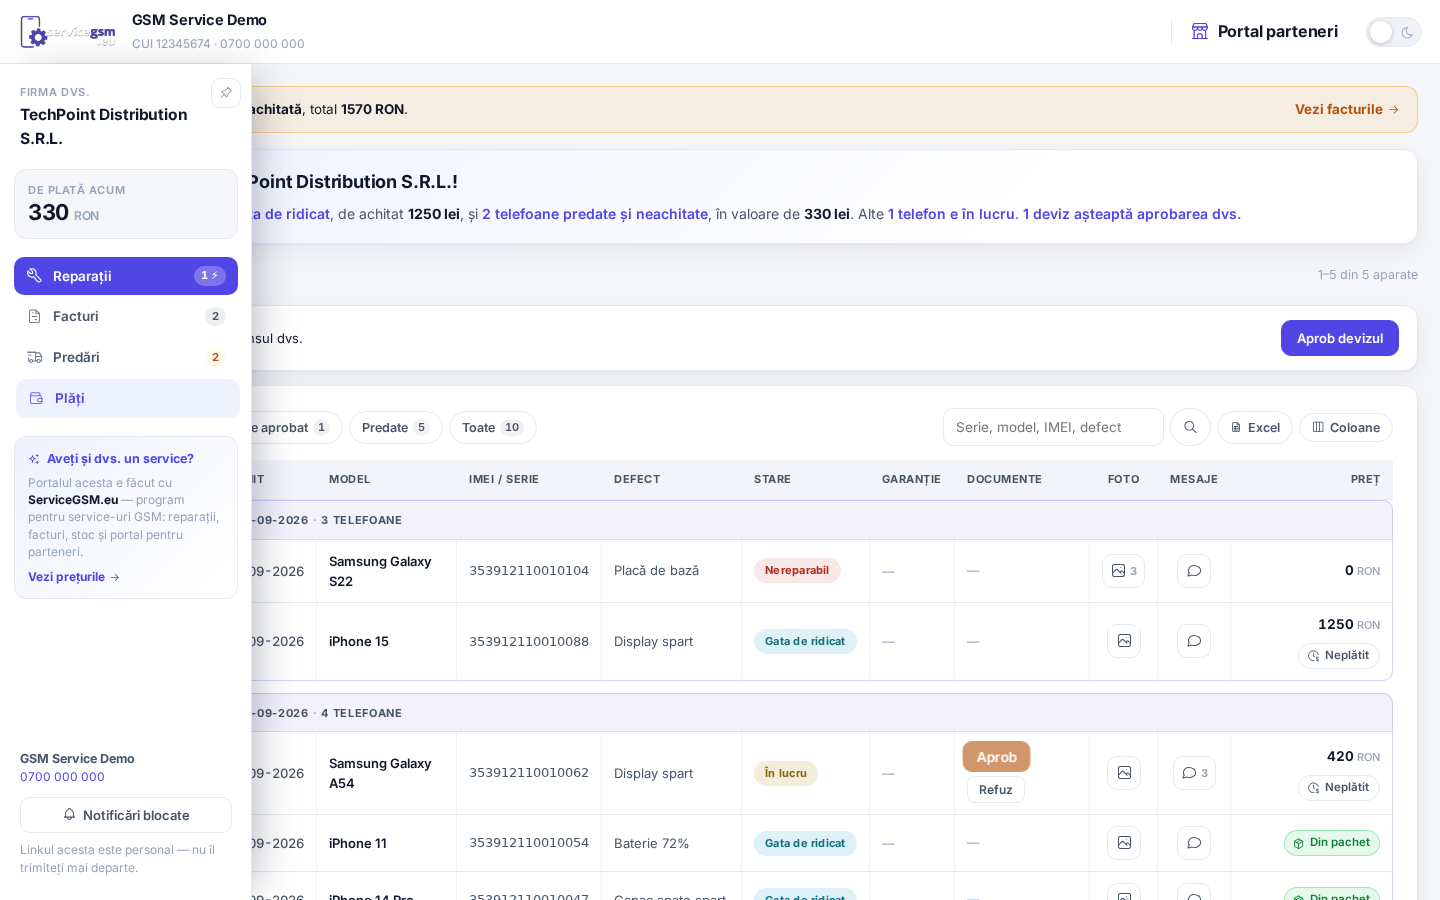Approve the Samsung Galaxy A54 quote with Aprob
Screen dimensions: 1440x900
996,757
